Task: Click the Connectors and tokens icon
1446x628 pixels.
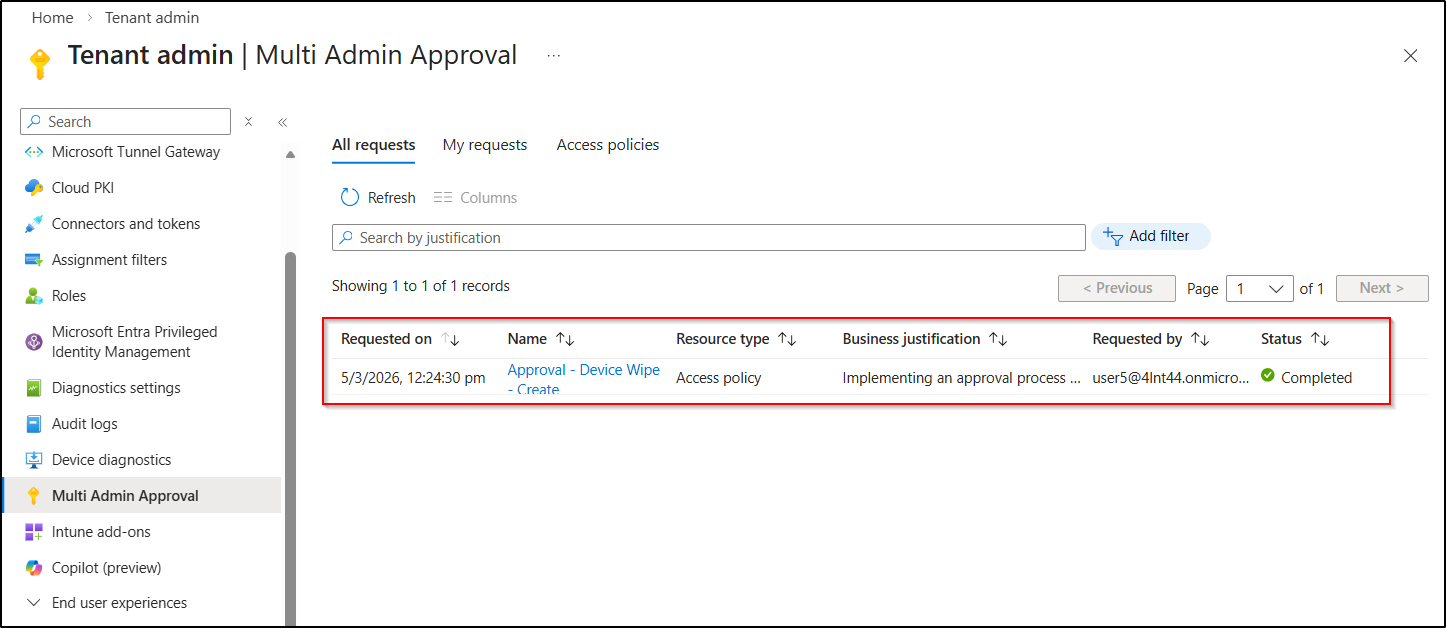Action: [x=33, y=223]
